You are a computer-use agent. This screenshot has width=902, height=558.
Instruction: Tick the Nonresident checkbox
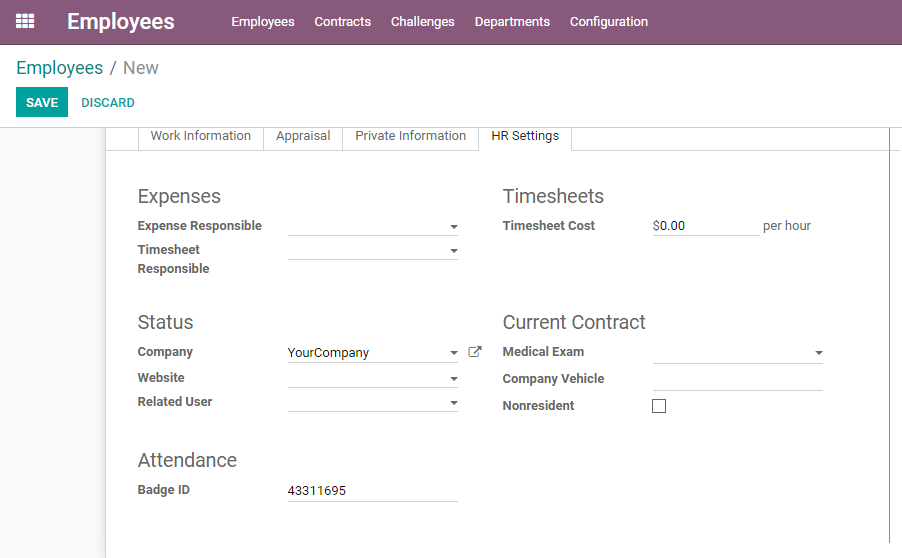coord(659,406)
